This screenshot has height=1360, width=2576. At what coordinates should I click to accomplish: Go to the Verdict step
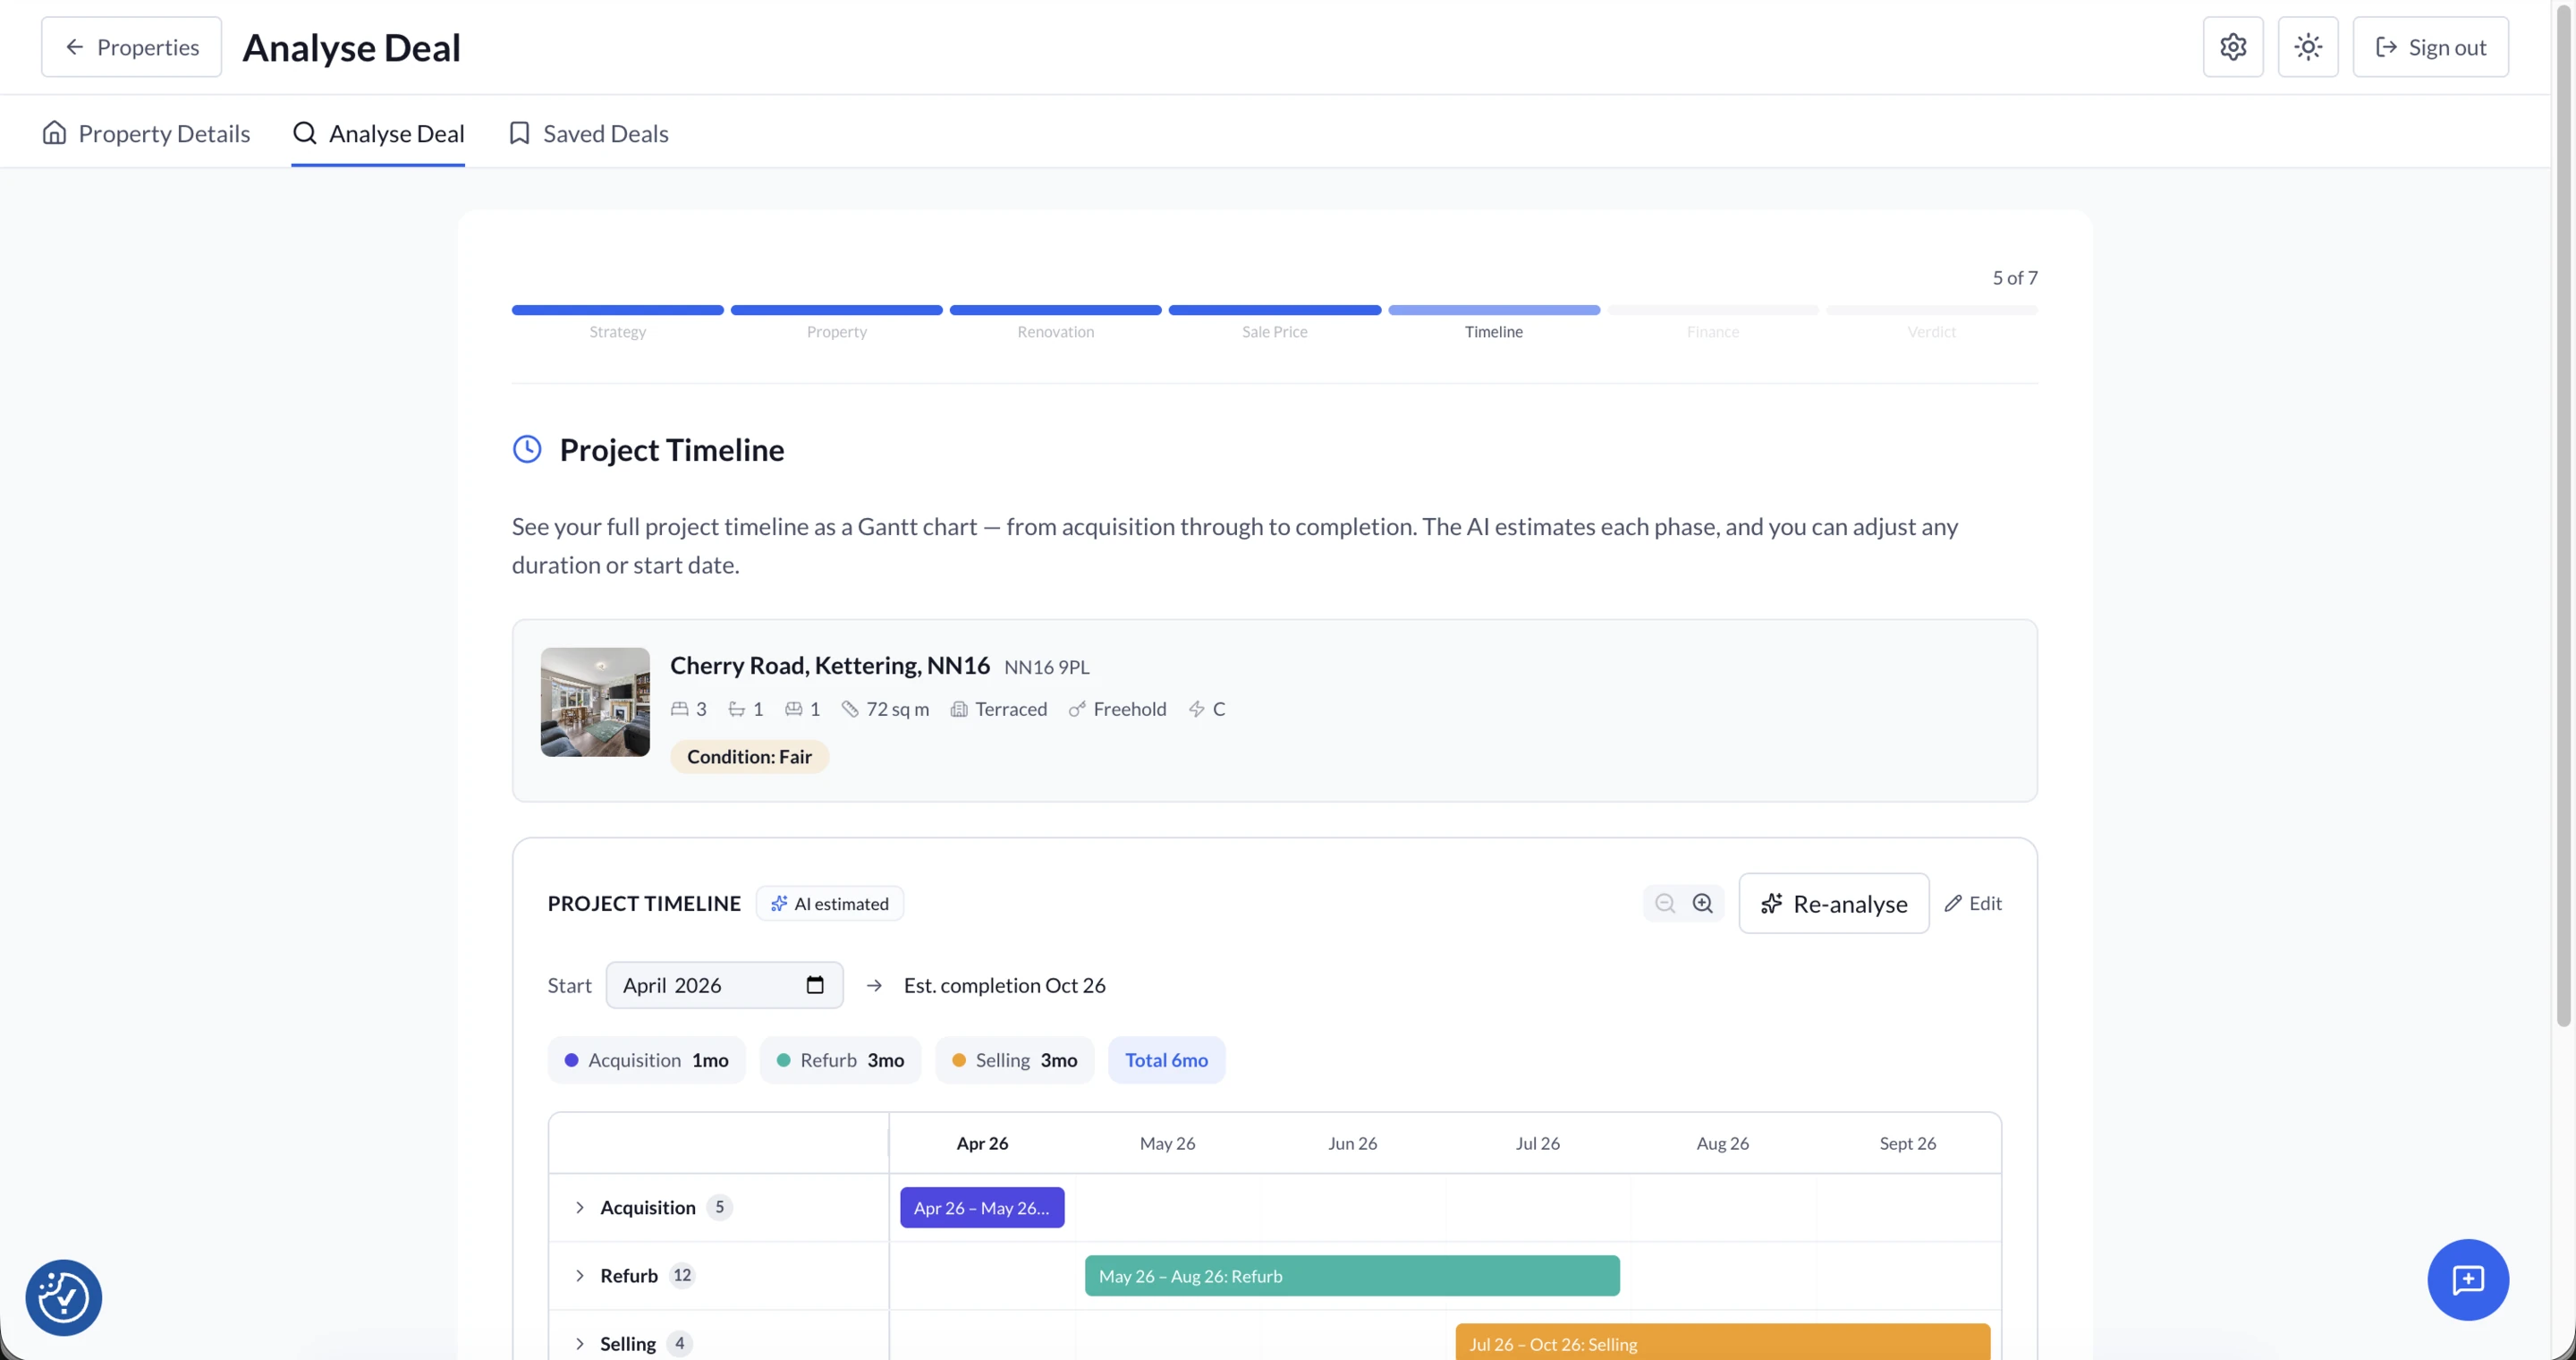coord(1931,322)
